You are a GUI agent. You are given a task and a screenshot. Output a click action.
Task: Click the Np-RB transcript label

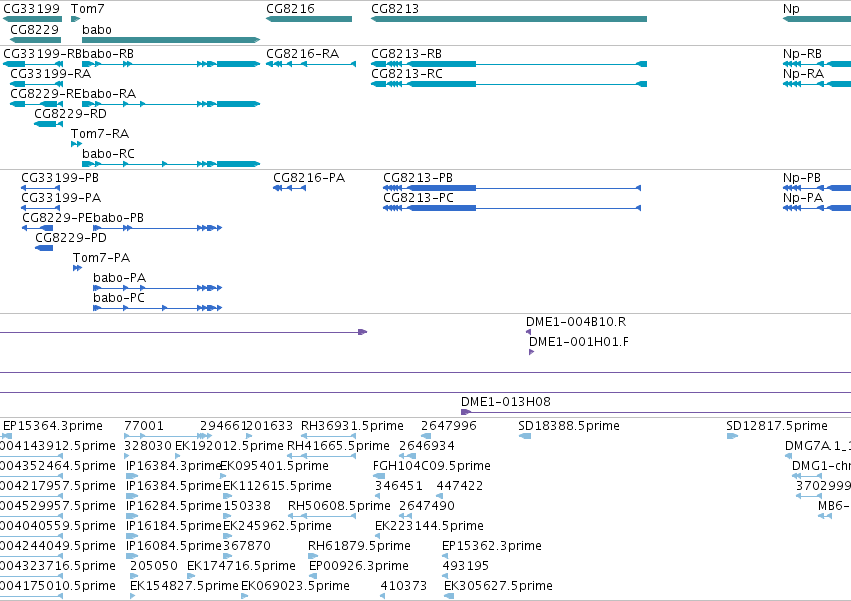pos(802,54)
